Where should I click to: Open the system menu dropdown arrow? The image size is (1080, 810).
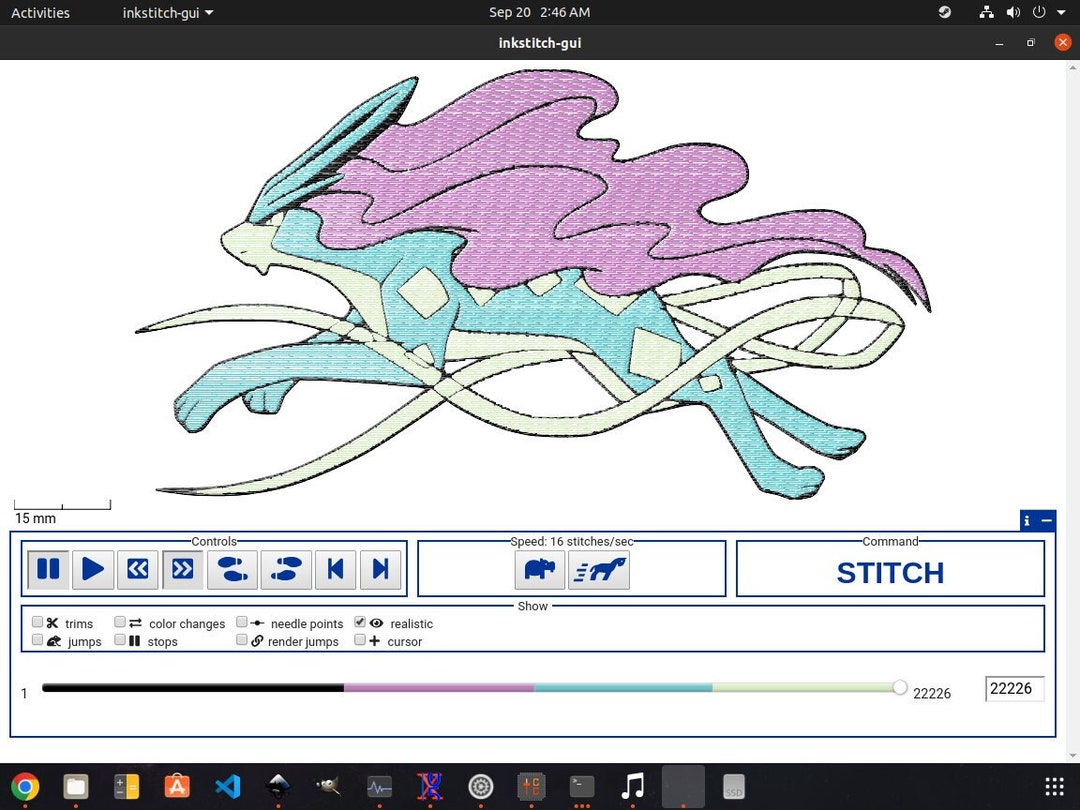tap(1061, 12)
